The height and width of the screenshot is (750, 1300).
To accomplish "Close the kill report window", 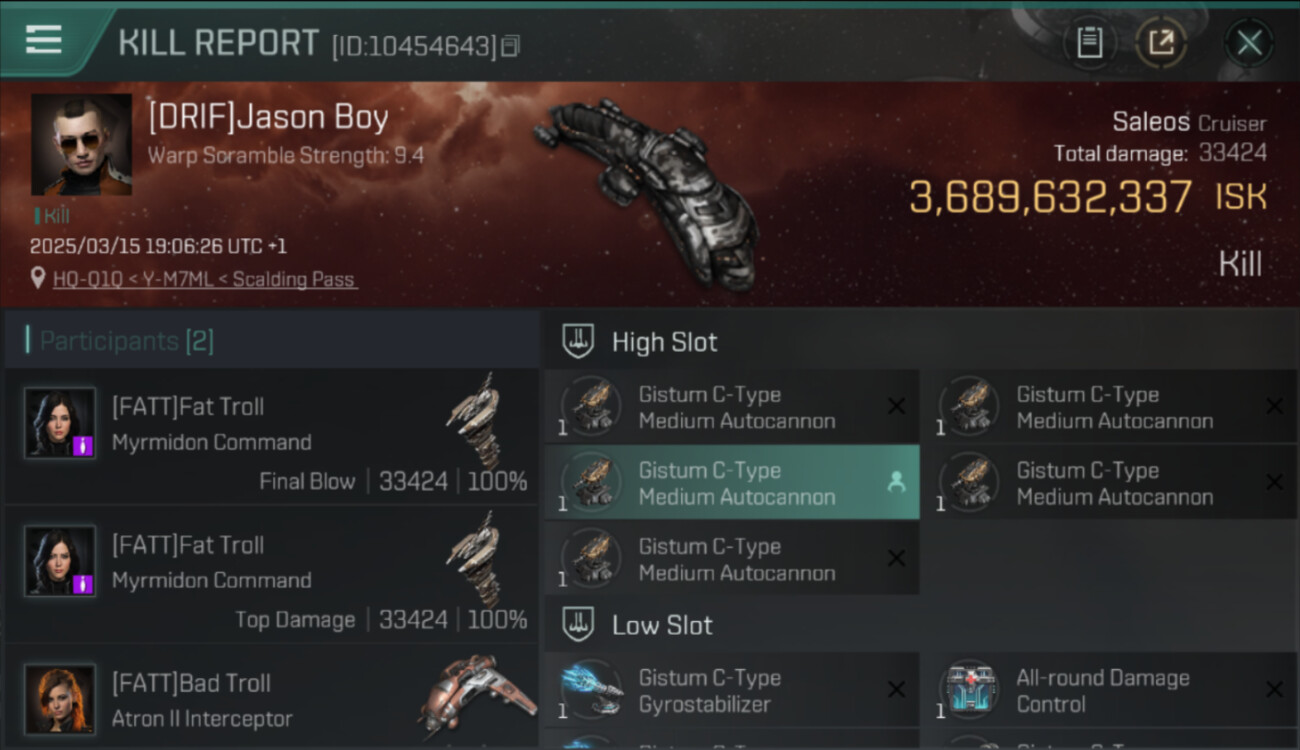I will (x=1249, y=43).
